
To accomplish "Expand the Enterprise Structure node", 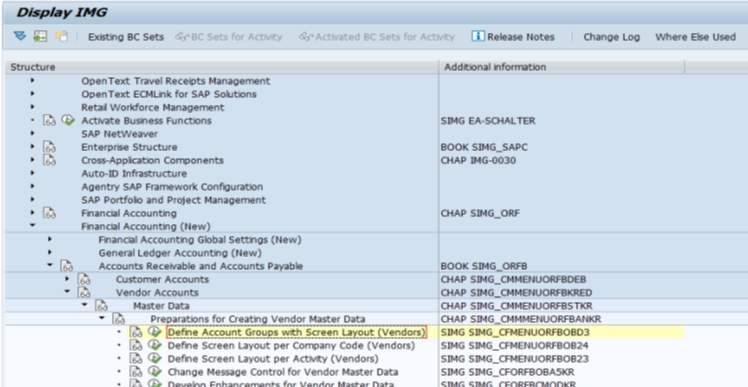I will 32,147.
